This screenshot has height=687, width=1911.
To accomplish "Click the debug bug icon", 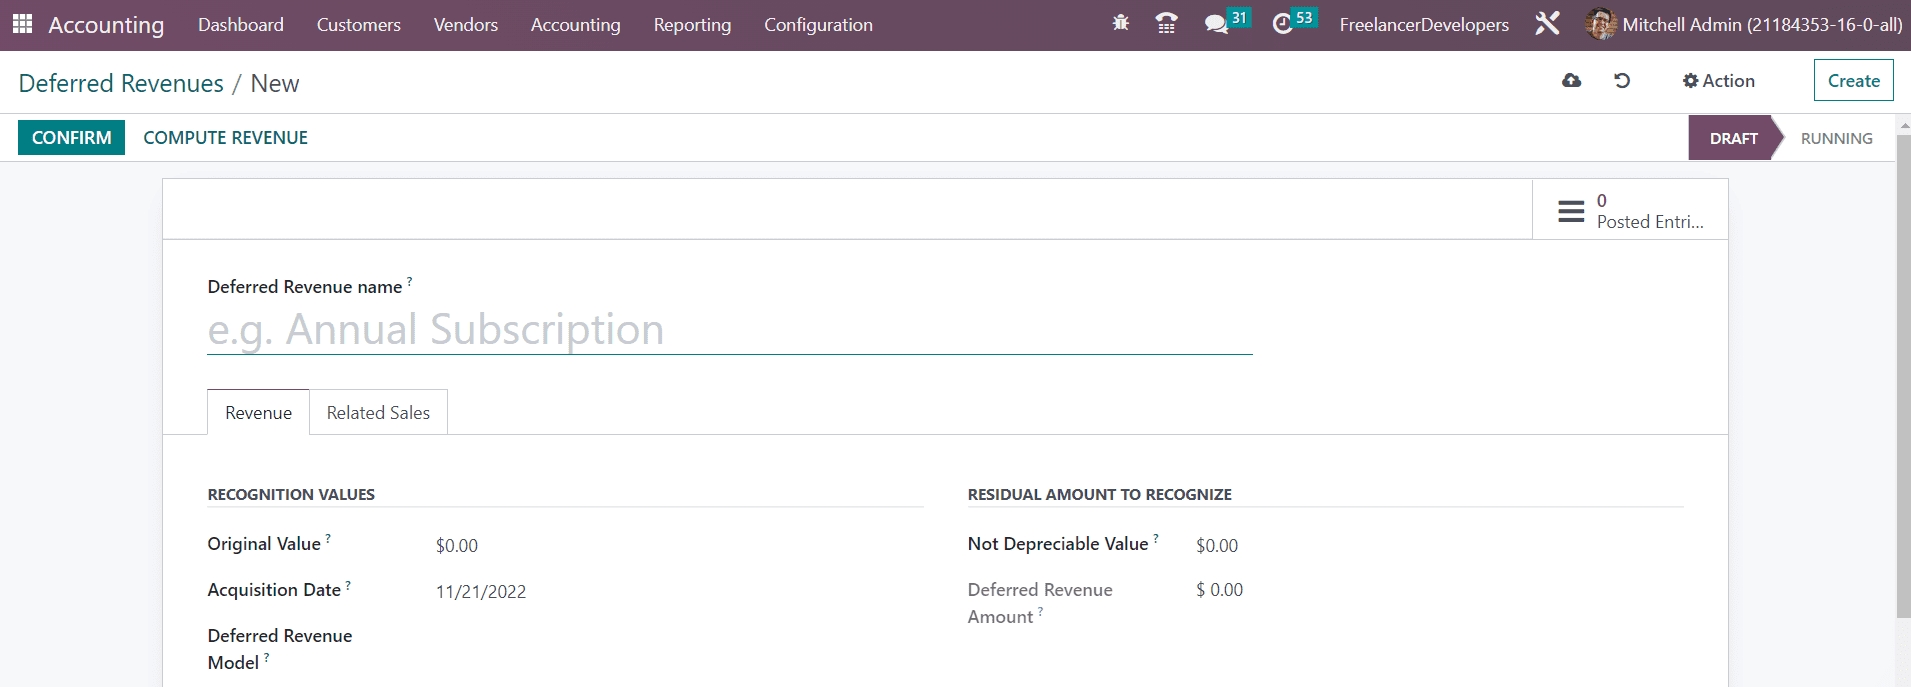I will pyautogui.click(x=1120, y=23).
